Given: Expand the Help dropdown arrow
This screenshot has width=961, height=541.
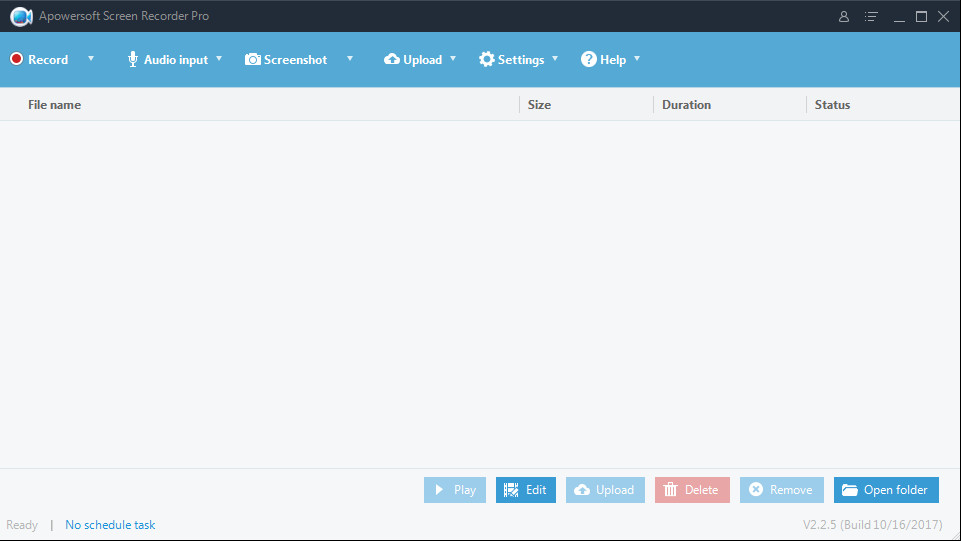Looking at the screenshot, I should tap(637, 59).
